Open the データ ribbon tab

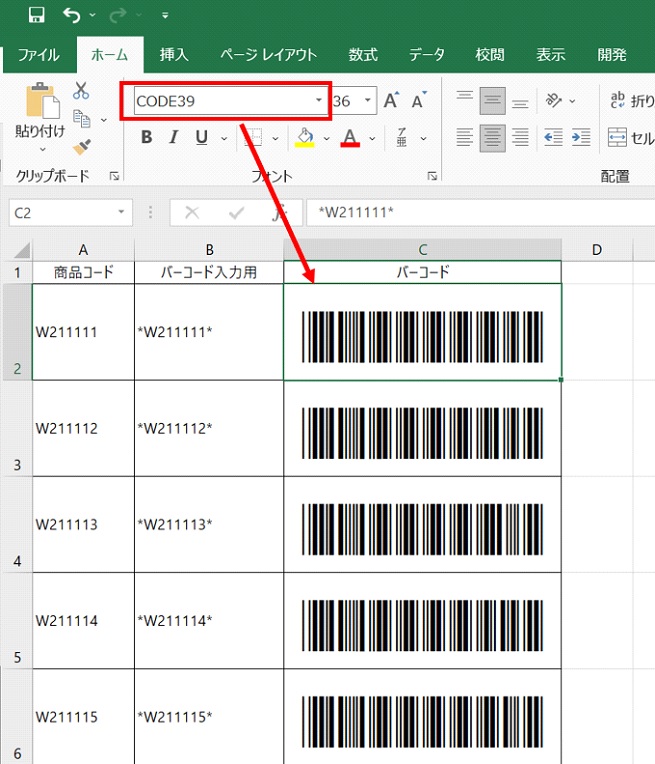[x=426, y=55]
